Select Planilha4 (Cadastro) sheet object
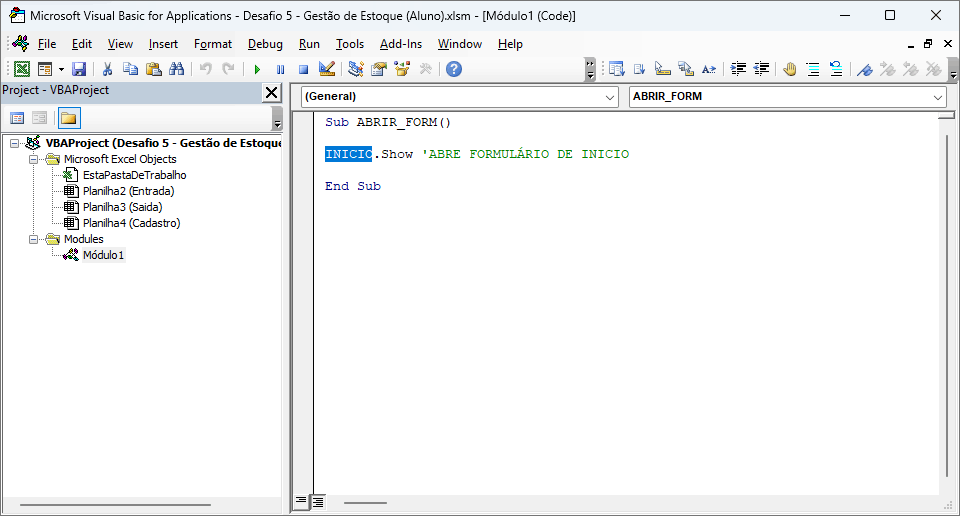 pos(132,223)
